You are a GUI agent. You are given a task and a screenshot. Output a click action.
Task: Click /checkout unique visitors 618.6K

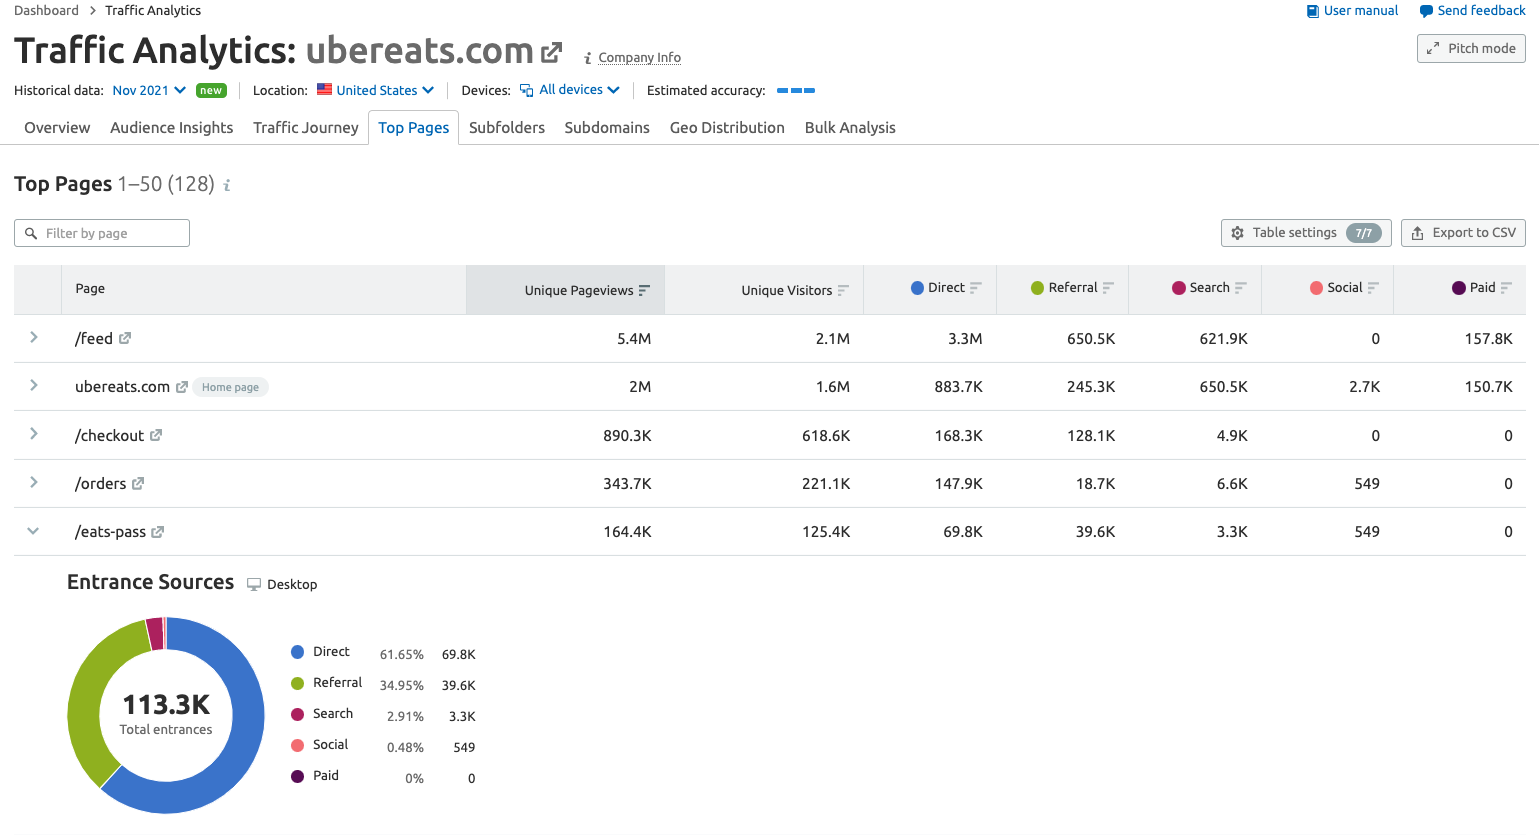[x=826, y=436]
